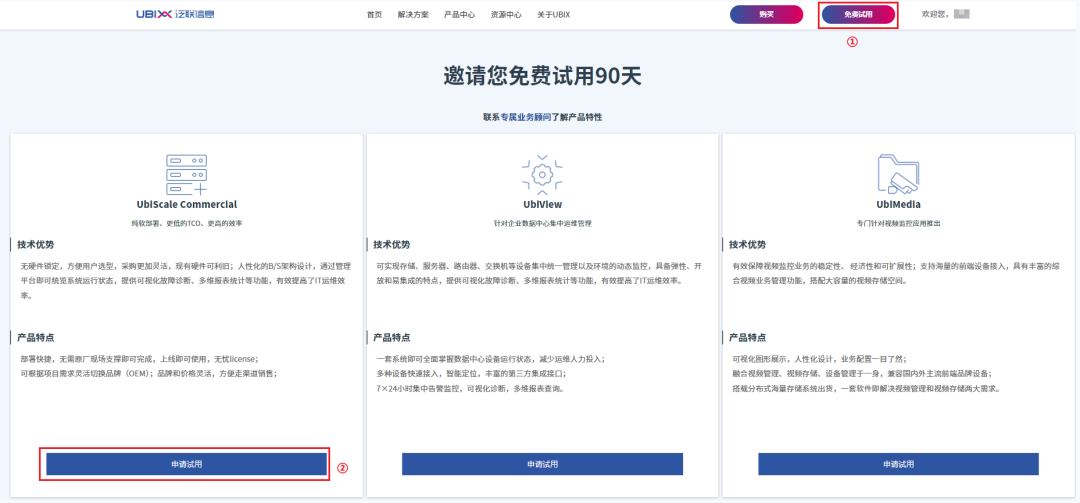Click 产品特点 heading in UbiScale card
1080x503 pixels.
(x=36, y=338)
